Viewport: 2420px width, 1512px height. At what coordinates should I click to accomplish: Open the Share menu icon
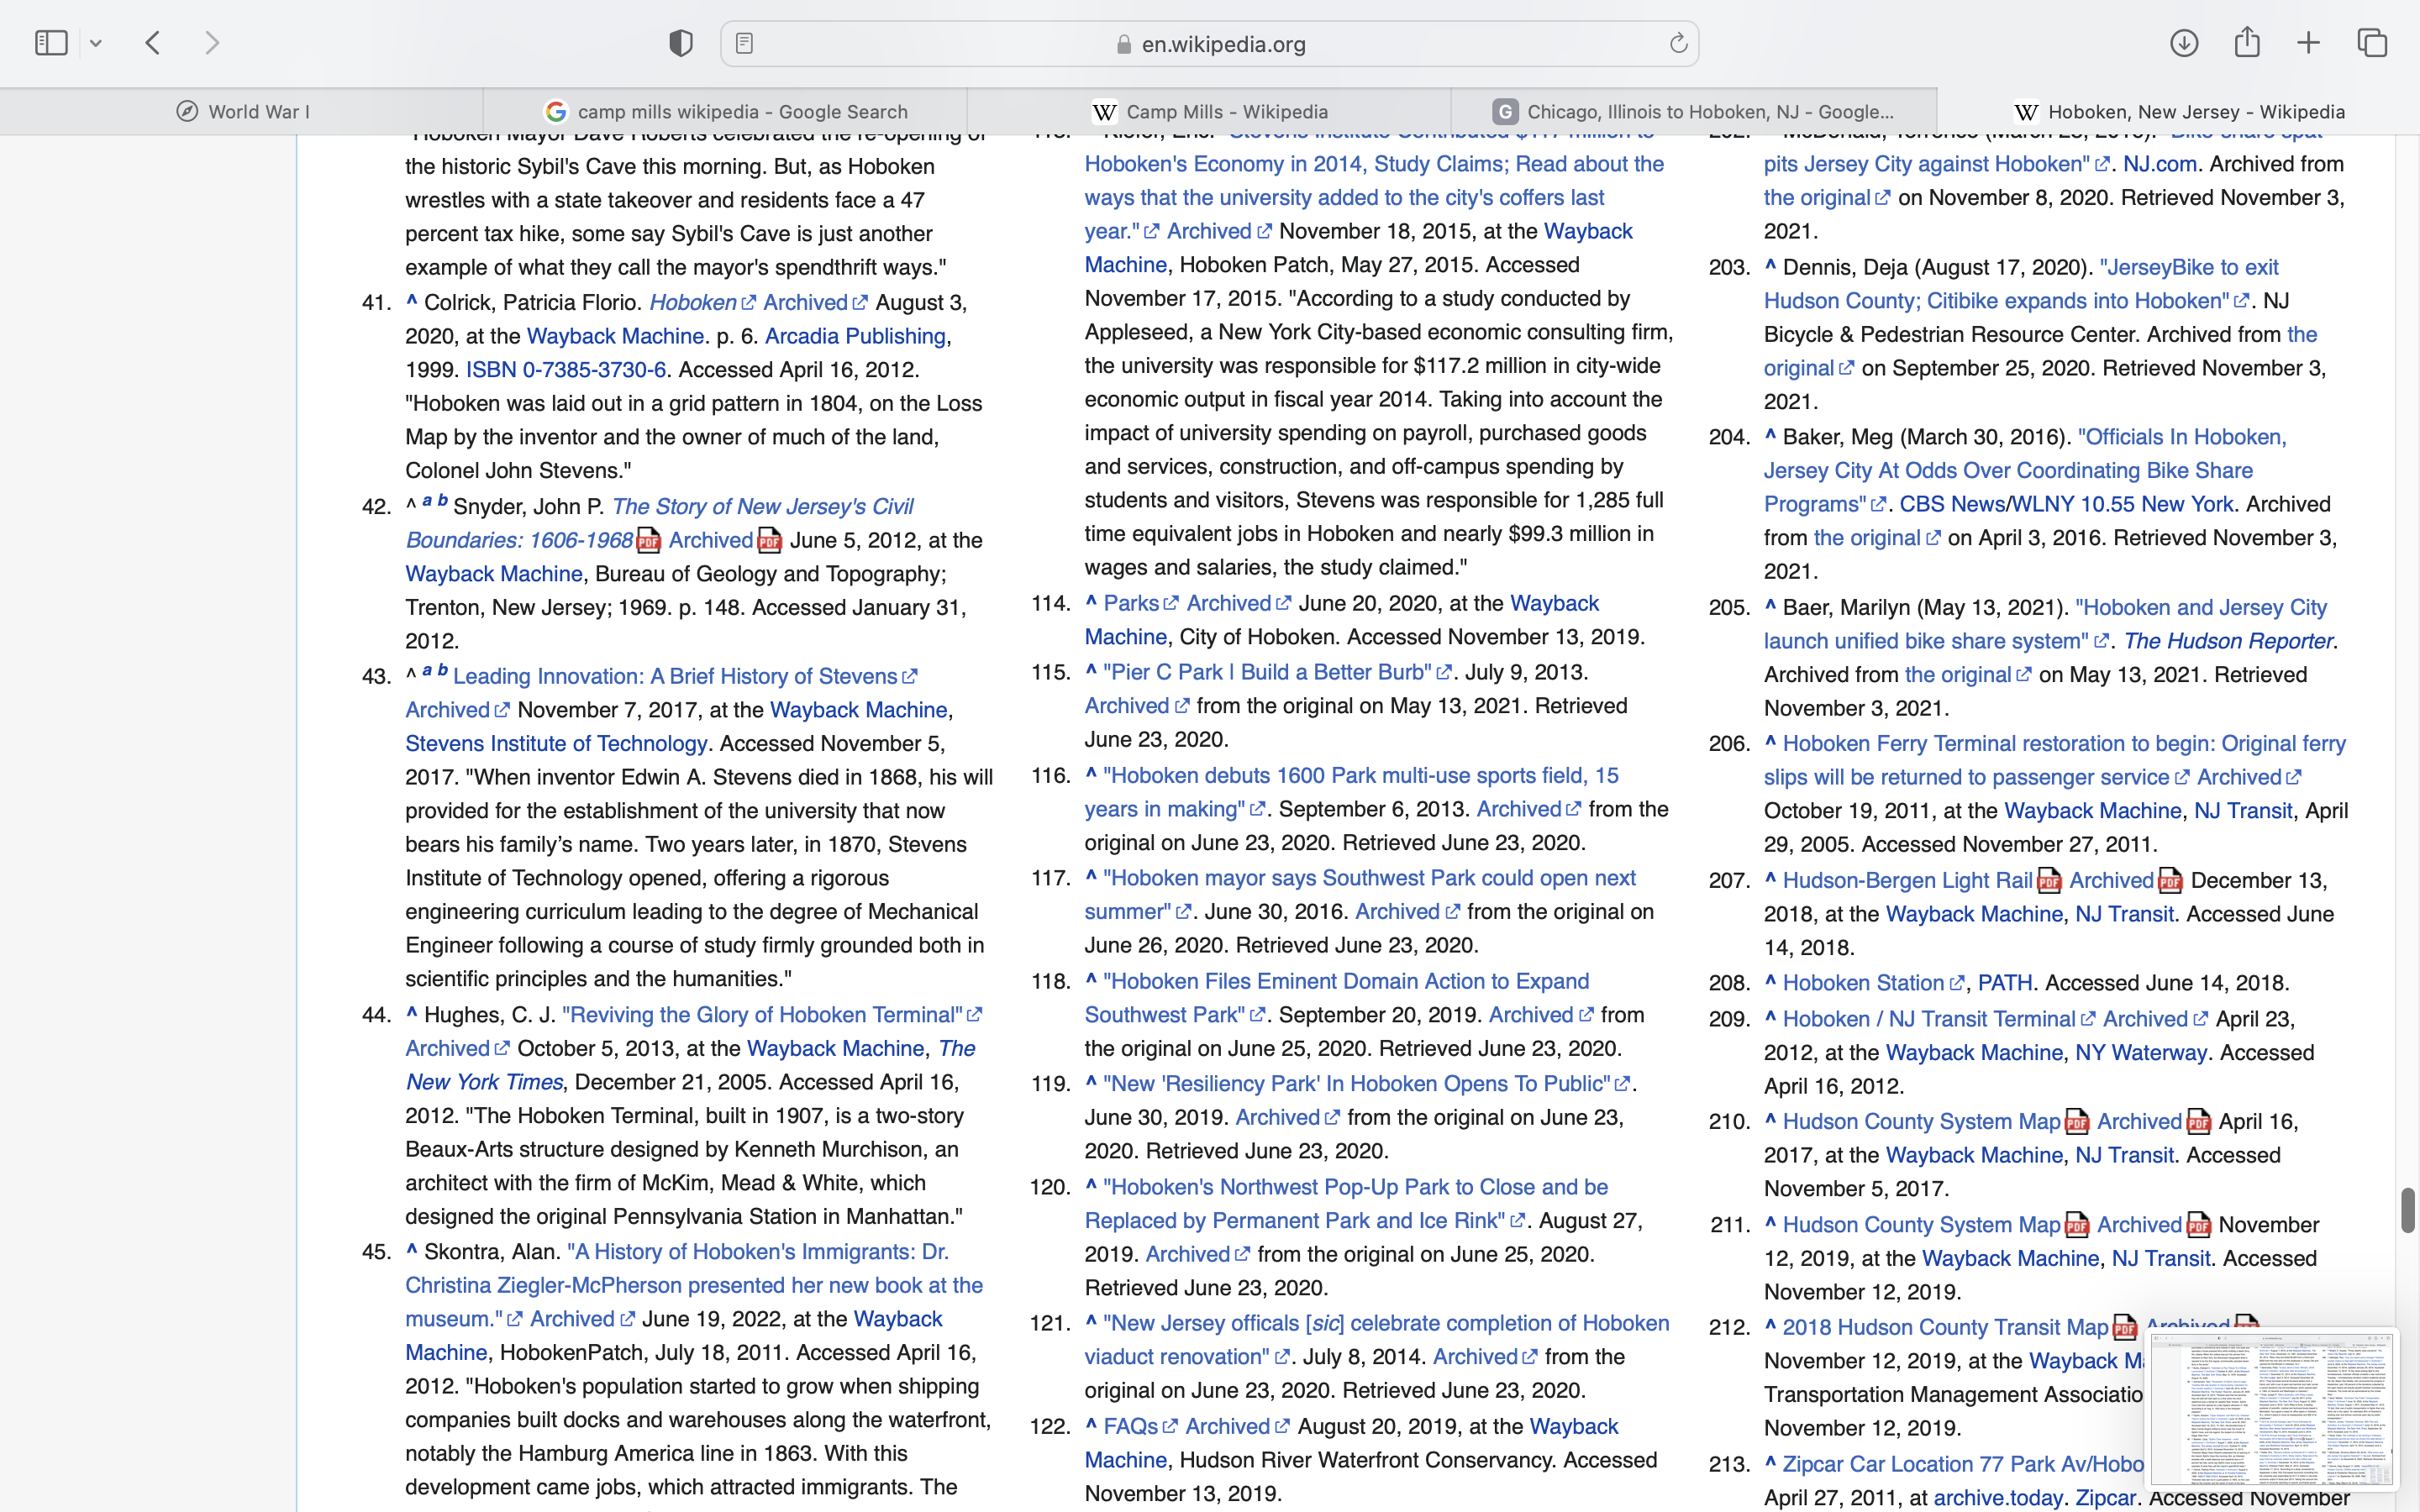(x=2247, y=43)
